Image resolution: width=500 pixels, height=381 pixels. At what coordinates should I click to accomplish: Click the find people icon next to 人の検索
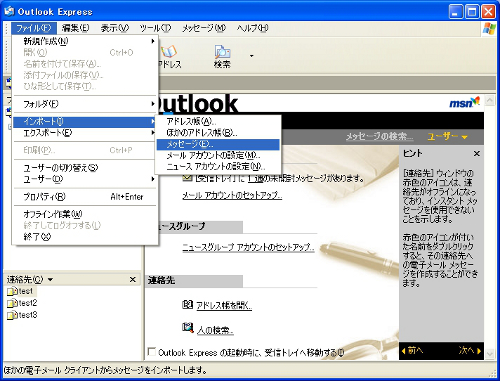(x=188, y=328)
